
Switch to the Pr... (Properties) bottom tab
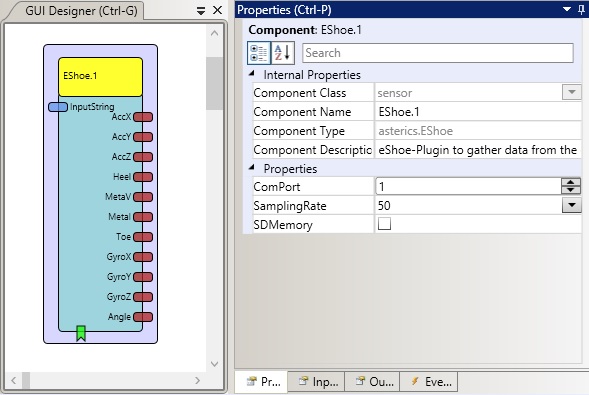262,382
